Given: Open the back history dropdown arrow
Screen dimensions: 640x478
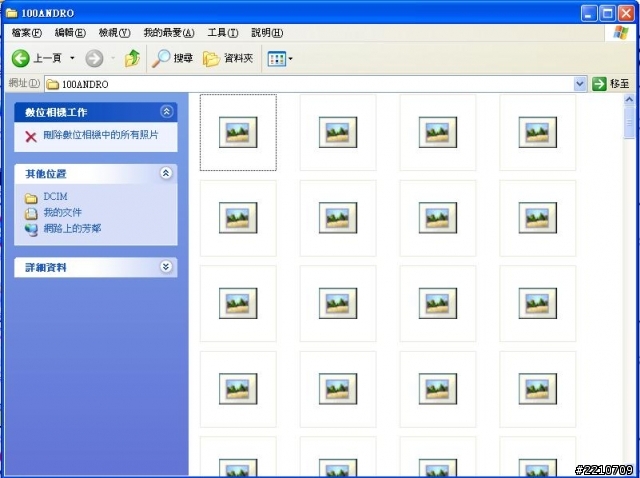Looking at the screenshot, I should tap(72, 58).
